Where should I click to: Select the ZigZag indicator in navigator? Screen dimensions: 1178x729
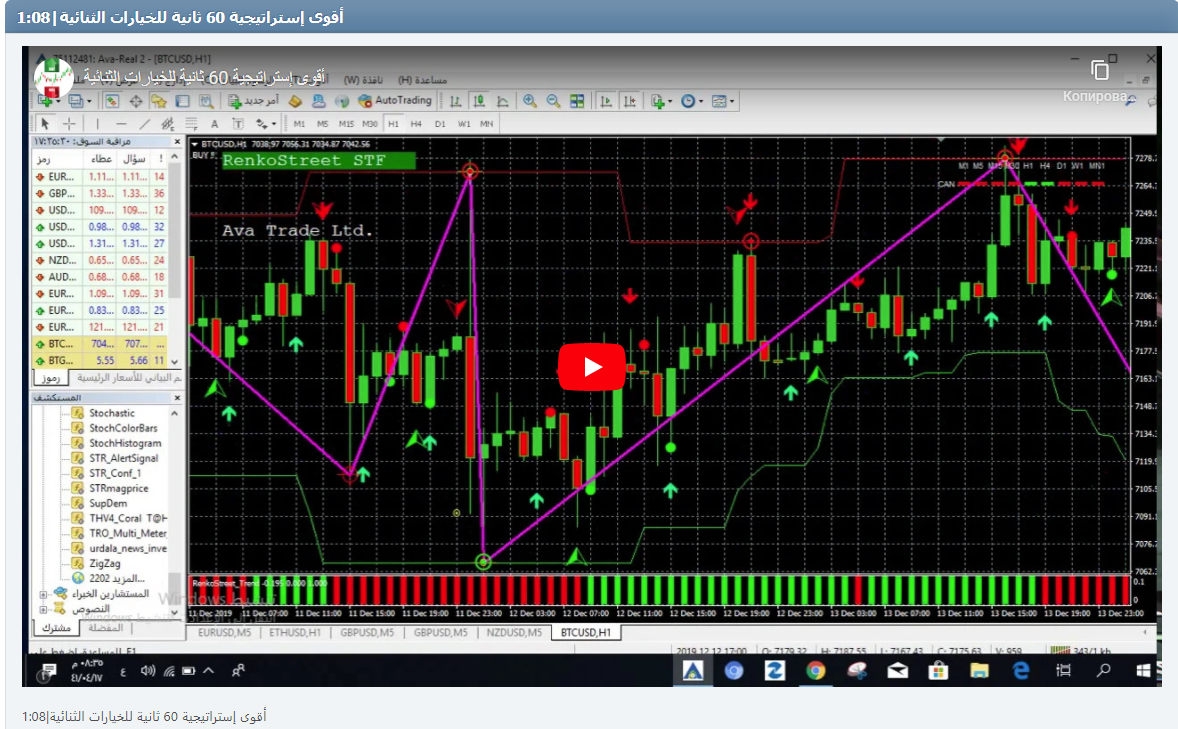tap(105, 563)
